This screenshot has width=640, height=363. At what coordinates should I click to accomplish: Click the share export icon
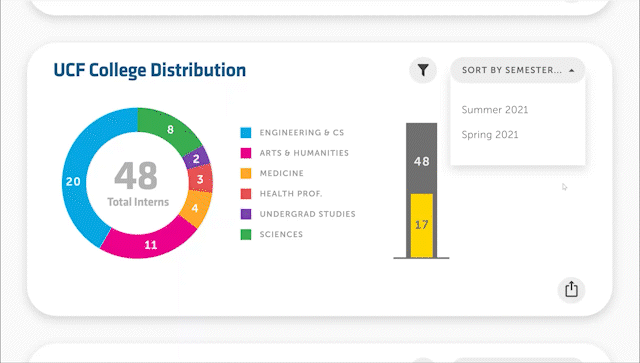(571, 290)
